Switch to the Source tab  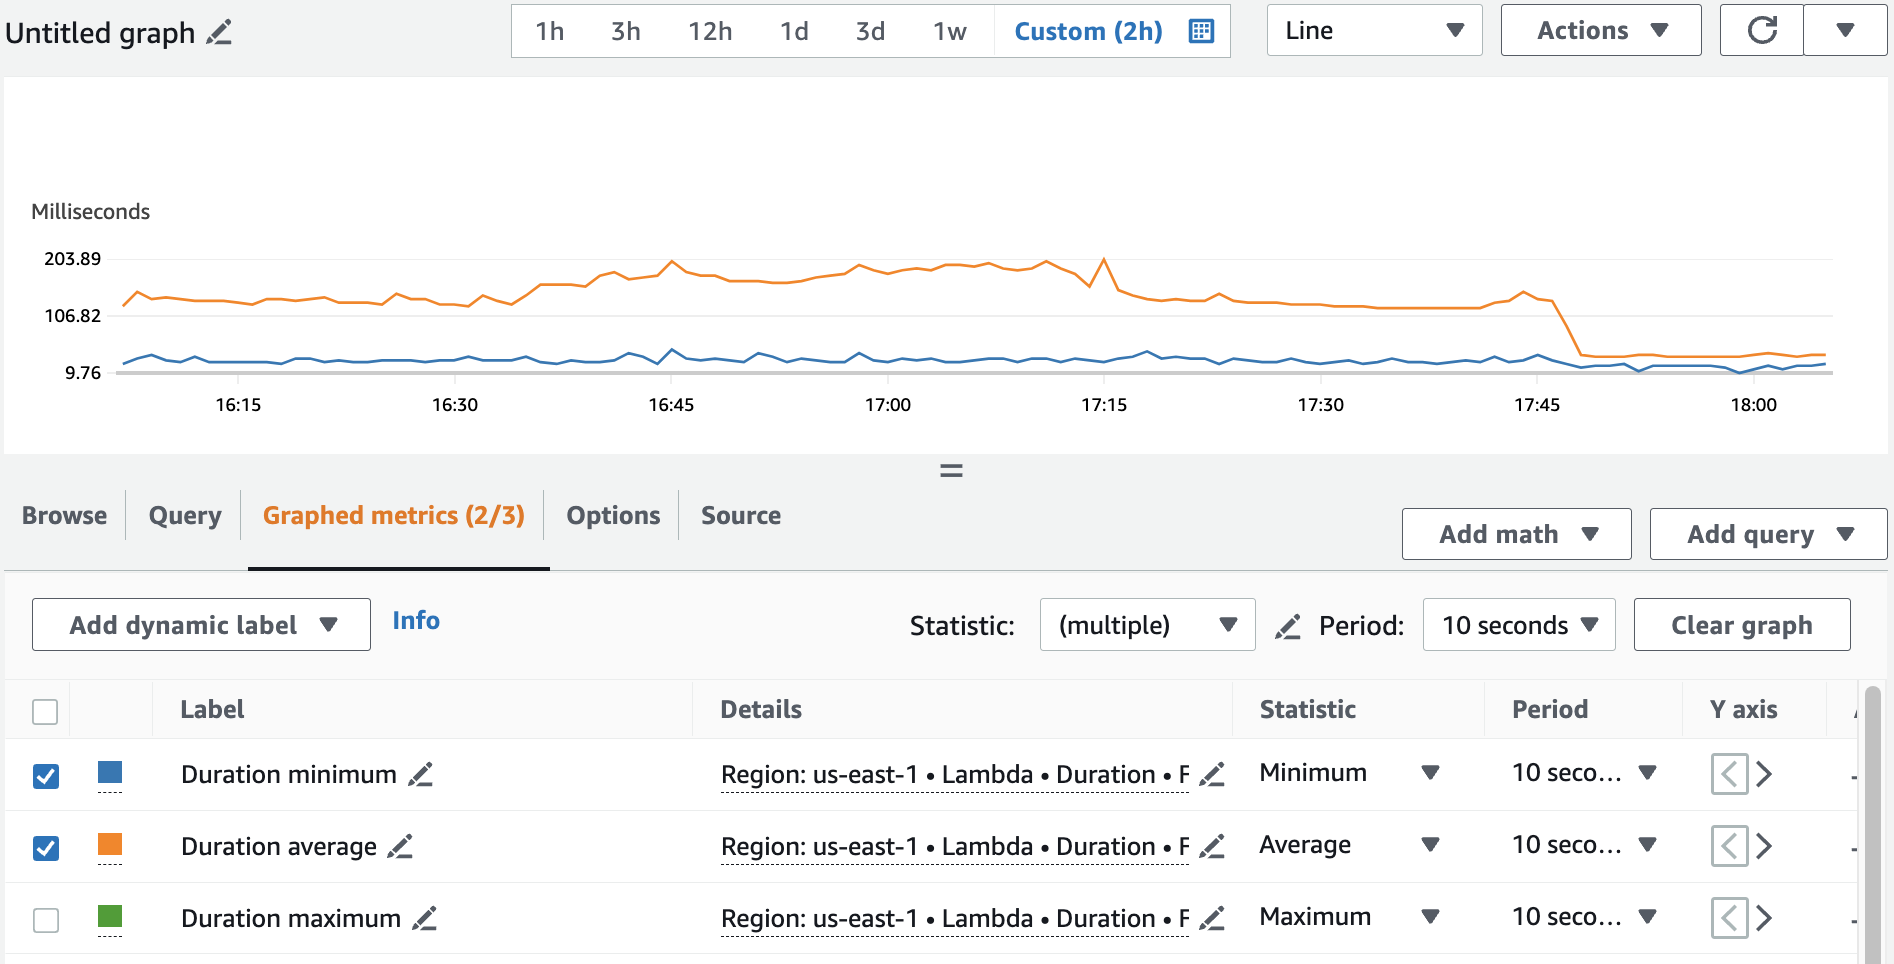click(740, 515)
